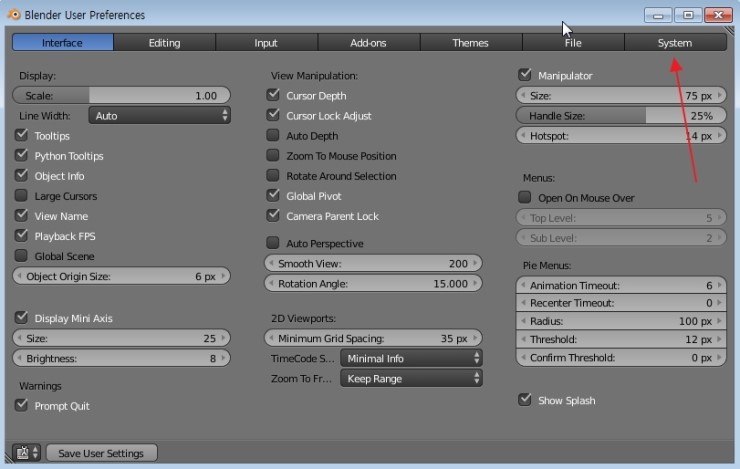Open the Line Width Auto dropdown
The image size is (740, 469).
160,116
